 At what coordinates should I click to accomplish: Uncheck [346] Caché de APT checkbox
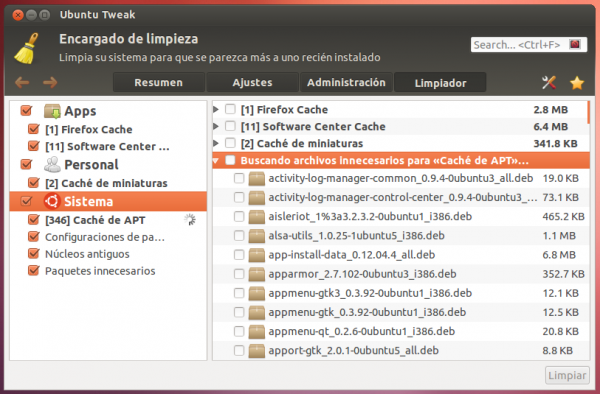click(x=34, y=220)
